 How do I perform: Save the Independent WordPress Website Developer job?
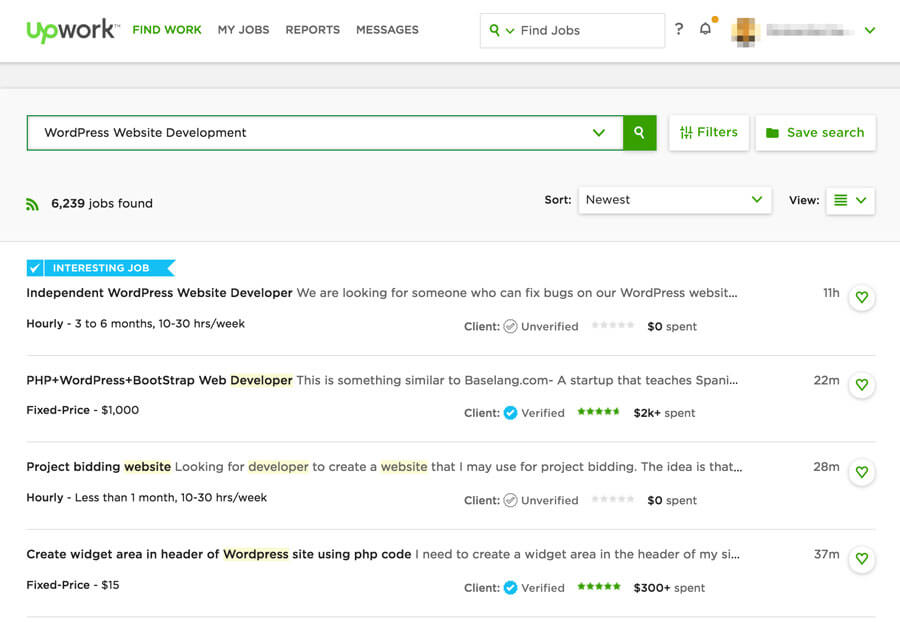coord(861,297)
